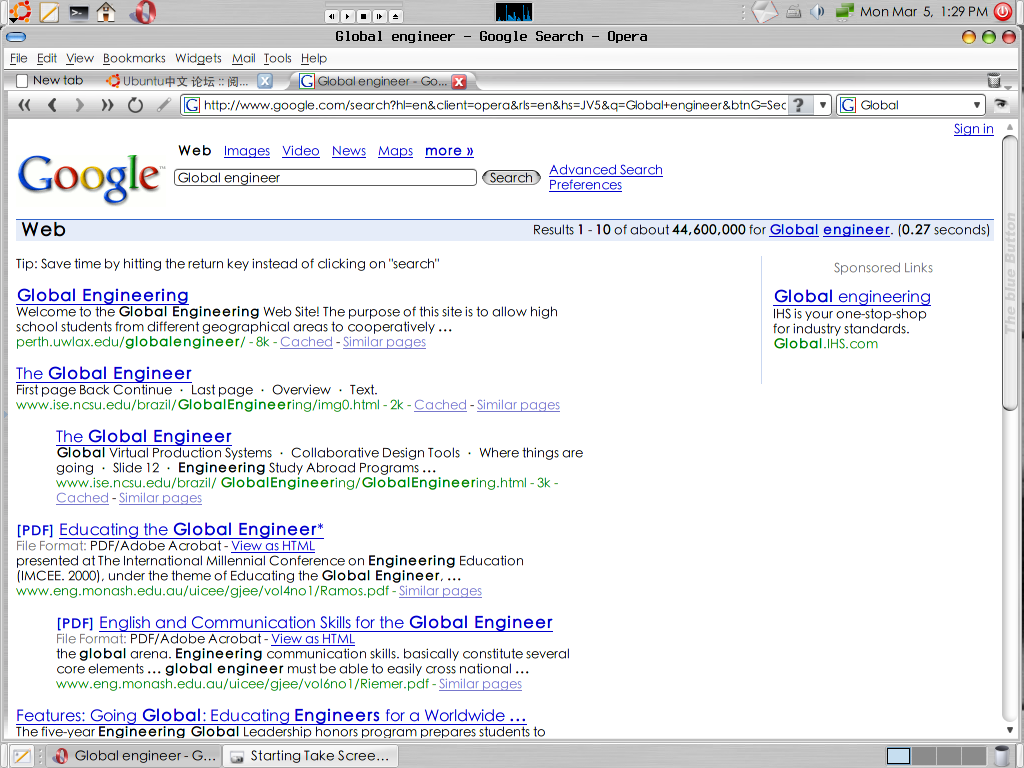Image resolution: width=1024 pixels, height=768 pixels.
Task: Open the News search link
Action: click(x=349, y=151)
